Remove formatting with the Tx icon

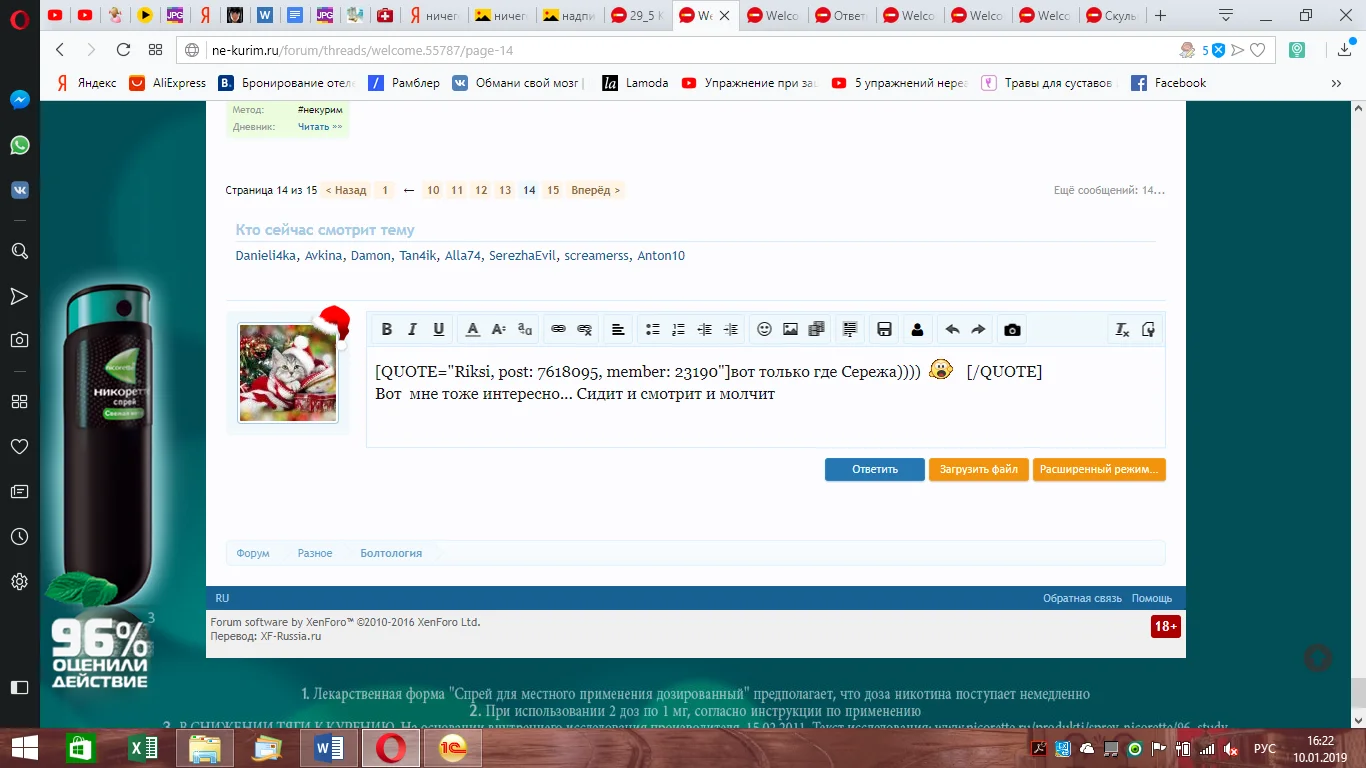coord(1123,330)
